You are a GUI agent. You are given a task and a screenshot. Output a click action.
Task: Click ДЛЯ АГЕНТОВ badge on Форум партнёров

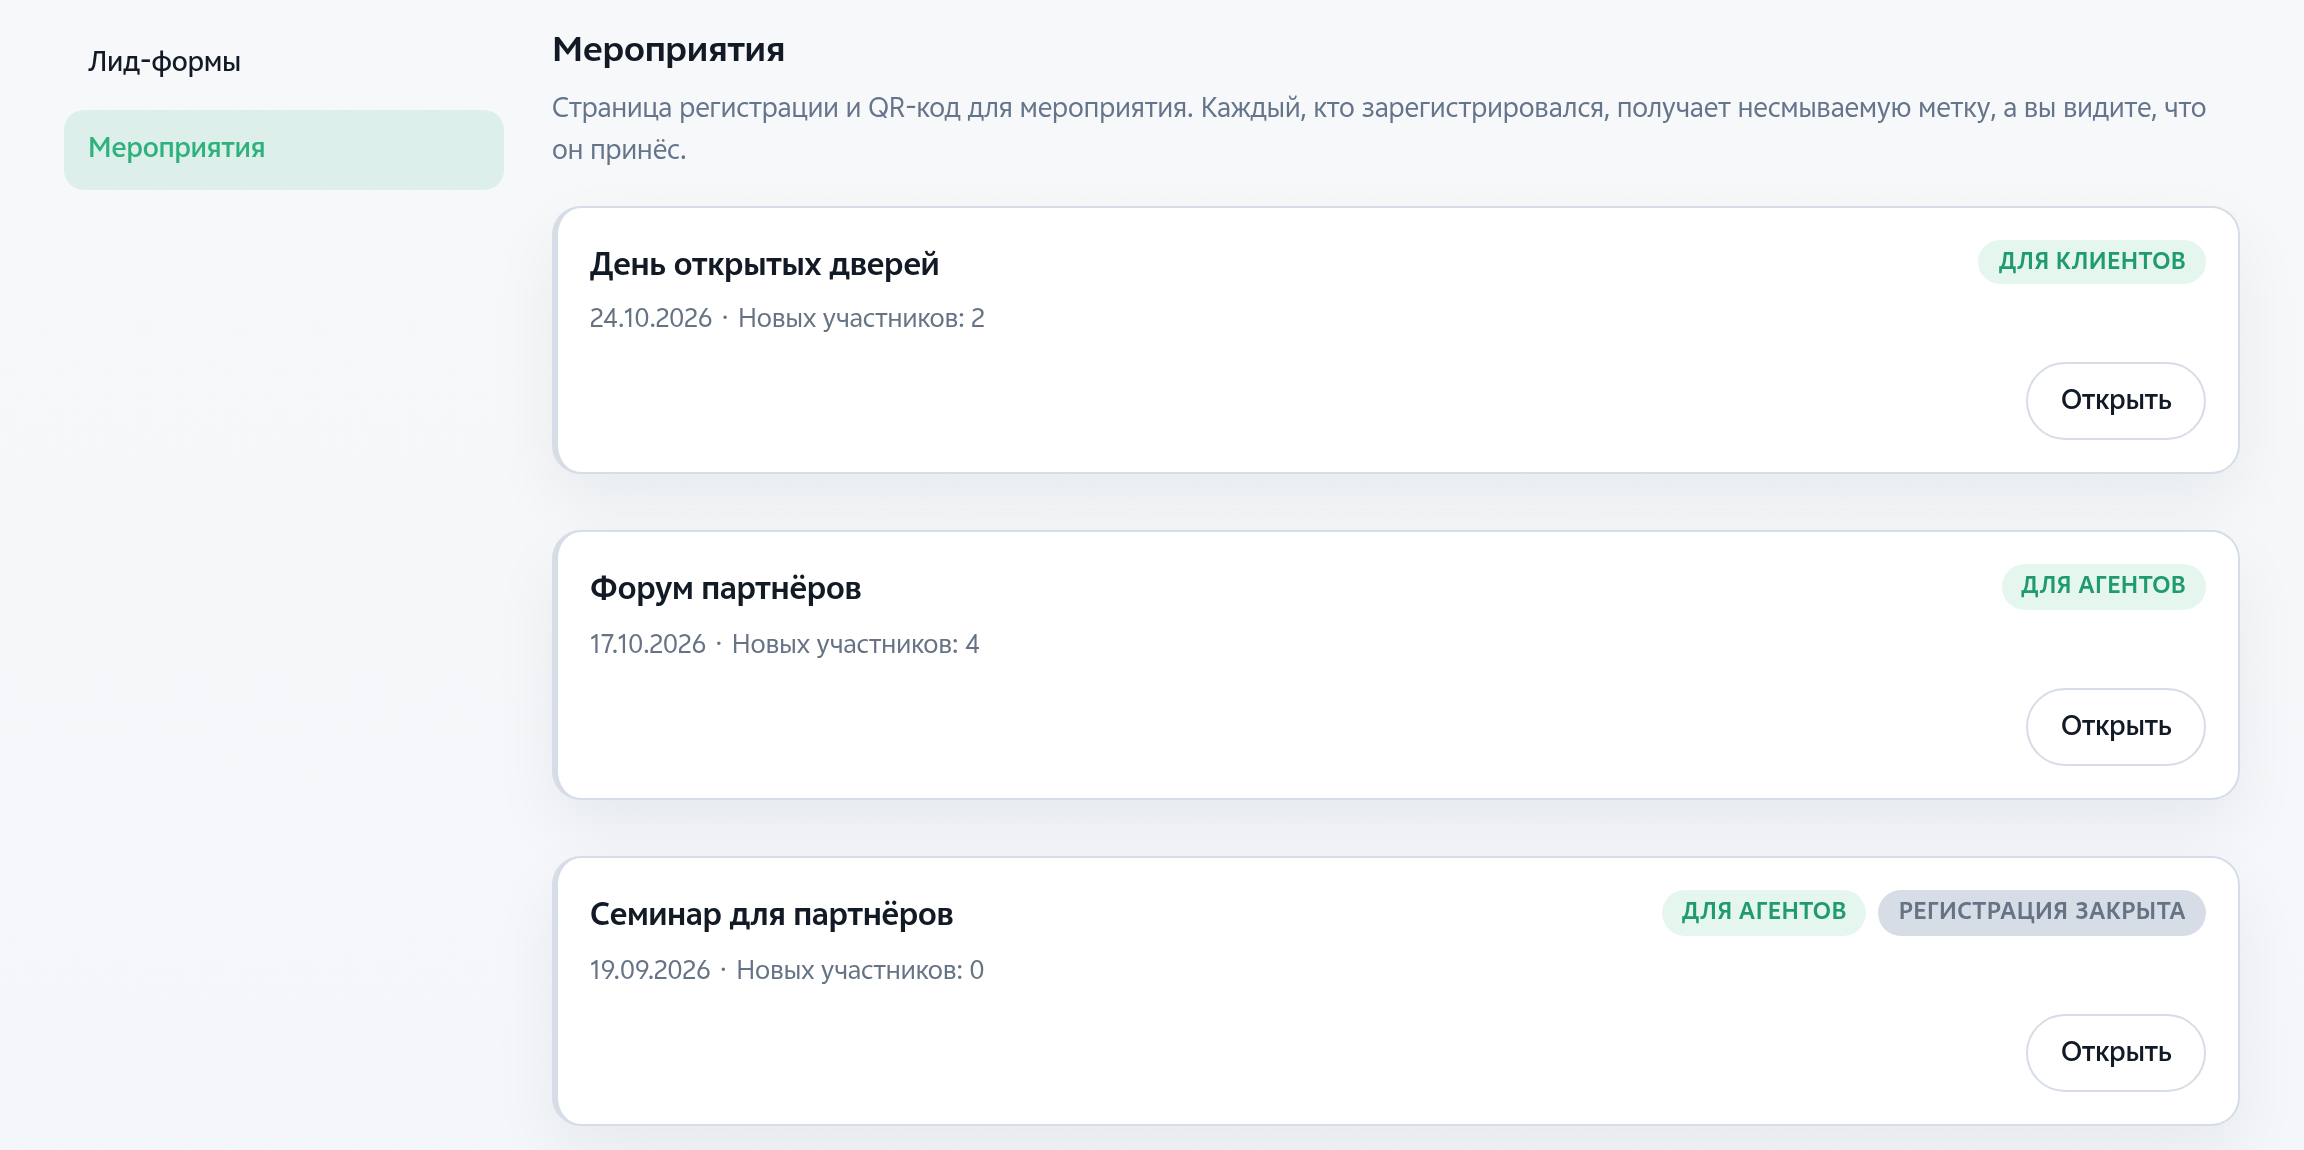pos(2103,585)
